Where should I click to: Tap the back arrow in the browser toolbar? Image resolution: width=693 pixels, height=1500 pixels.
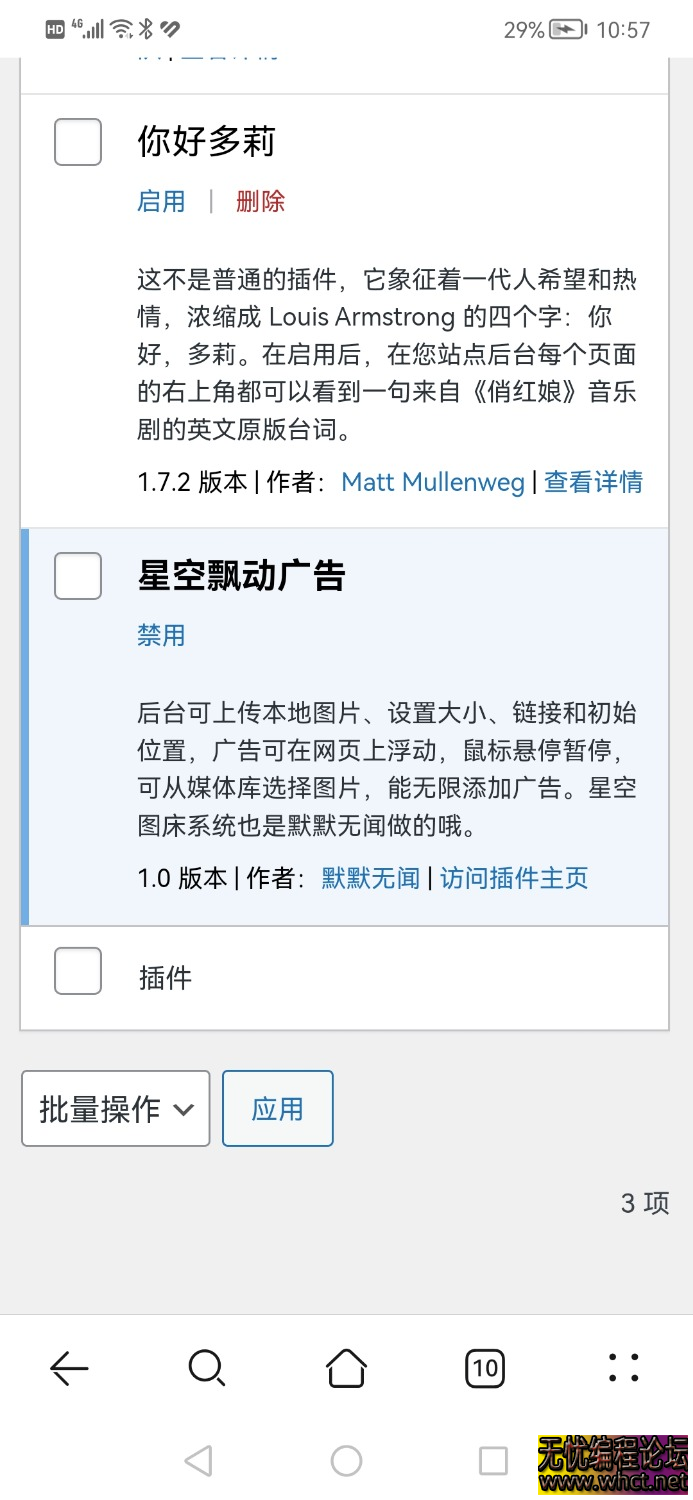[68, 1368]
